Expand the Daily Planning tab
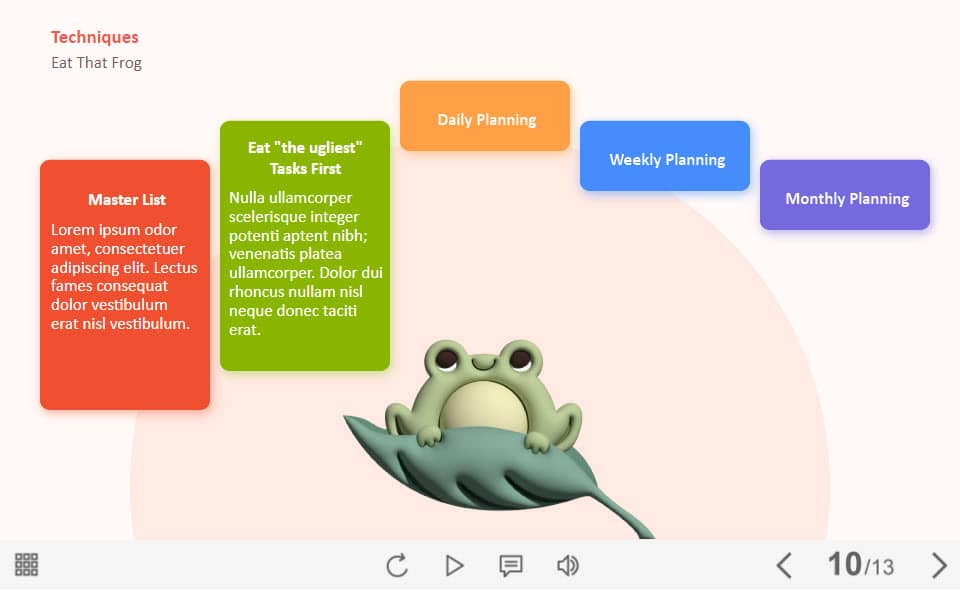The width and height of the screenshot is (960, 590). point(485,116)
